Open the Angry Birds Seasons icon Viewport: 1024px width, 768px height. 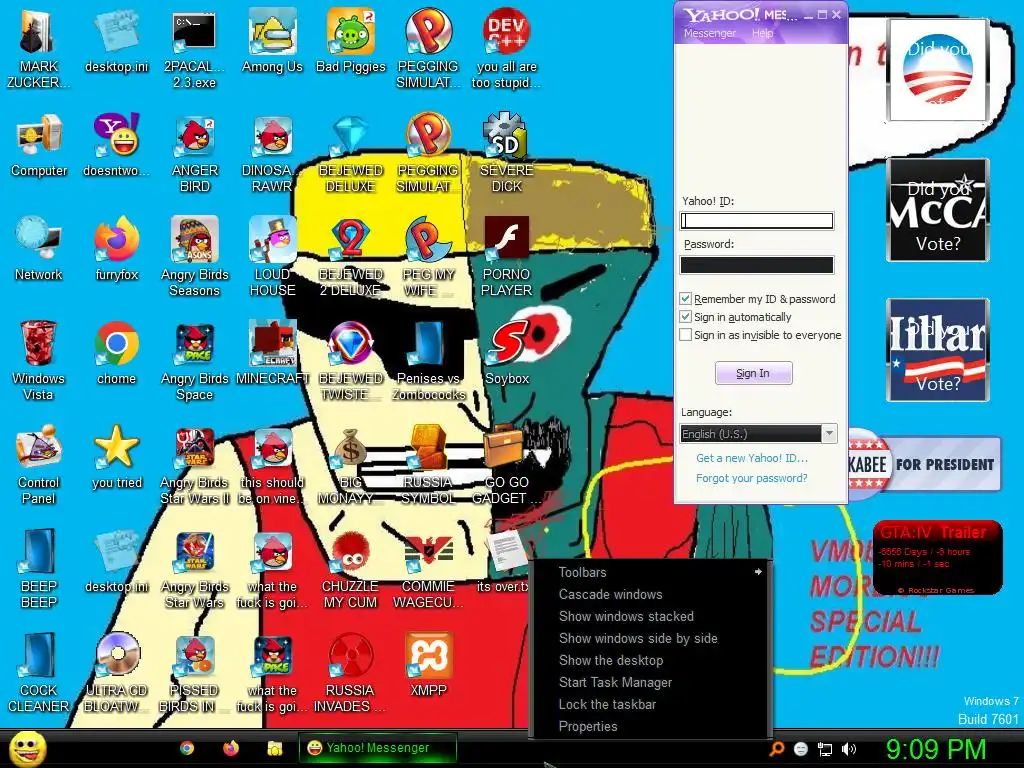pos(195,257)
